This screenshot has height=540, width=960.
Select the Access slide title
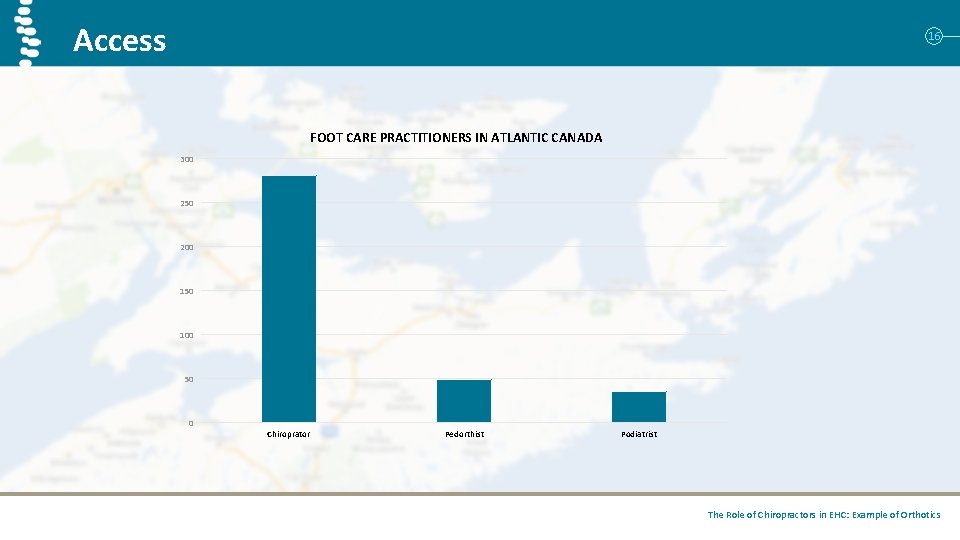click(119, 40)
